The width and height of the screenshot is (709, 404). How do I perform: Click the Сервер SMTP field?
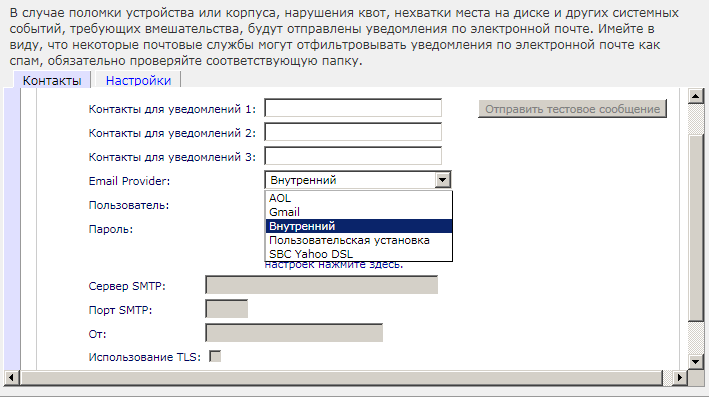pyautogui.click(x=321, y=286)
